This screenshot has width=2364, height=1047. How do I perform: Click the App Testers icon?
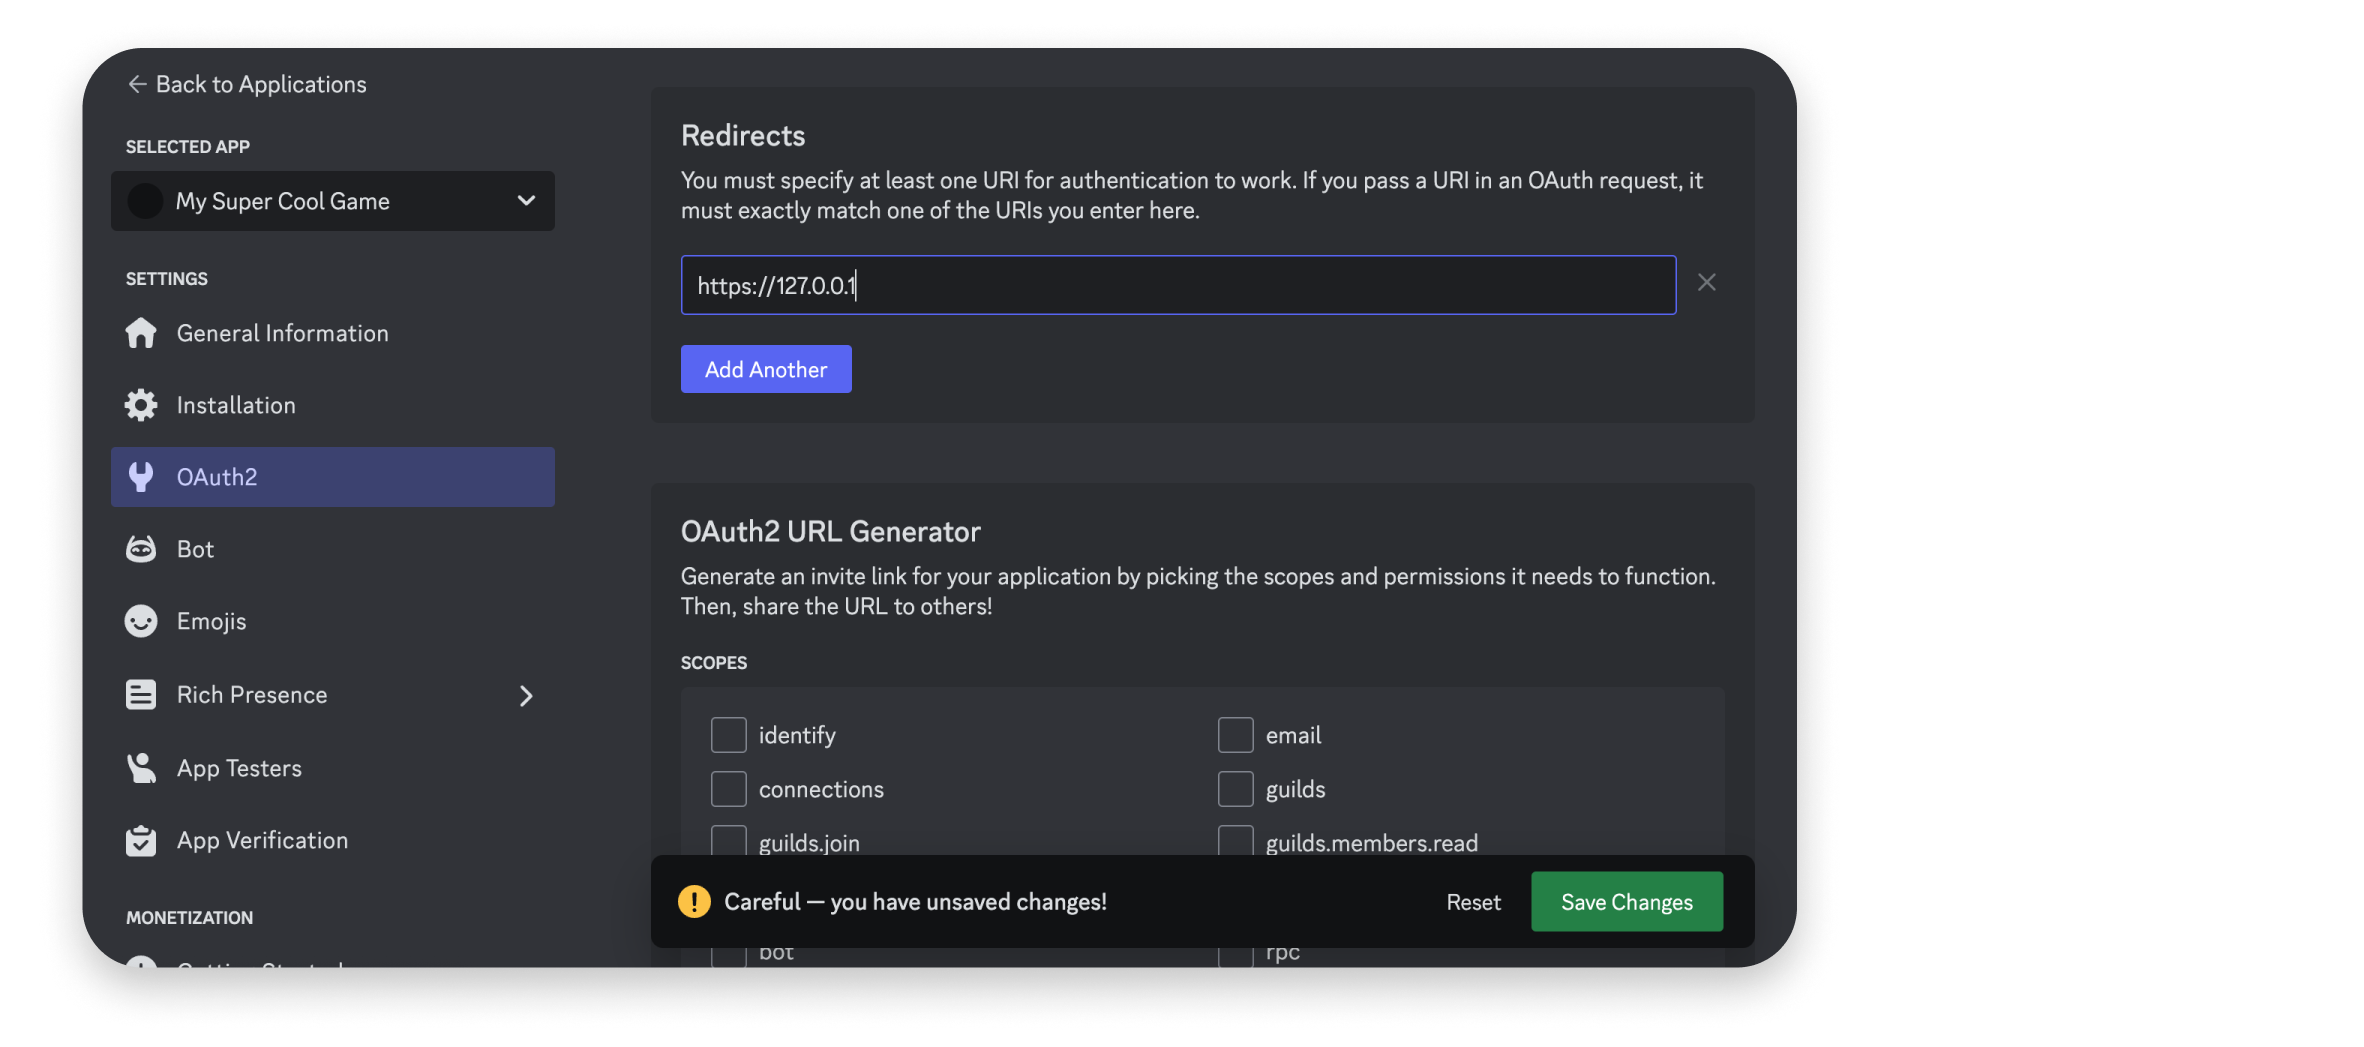pos(141,768)
